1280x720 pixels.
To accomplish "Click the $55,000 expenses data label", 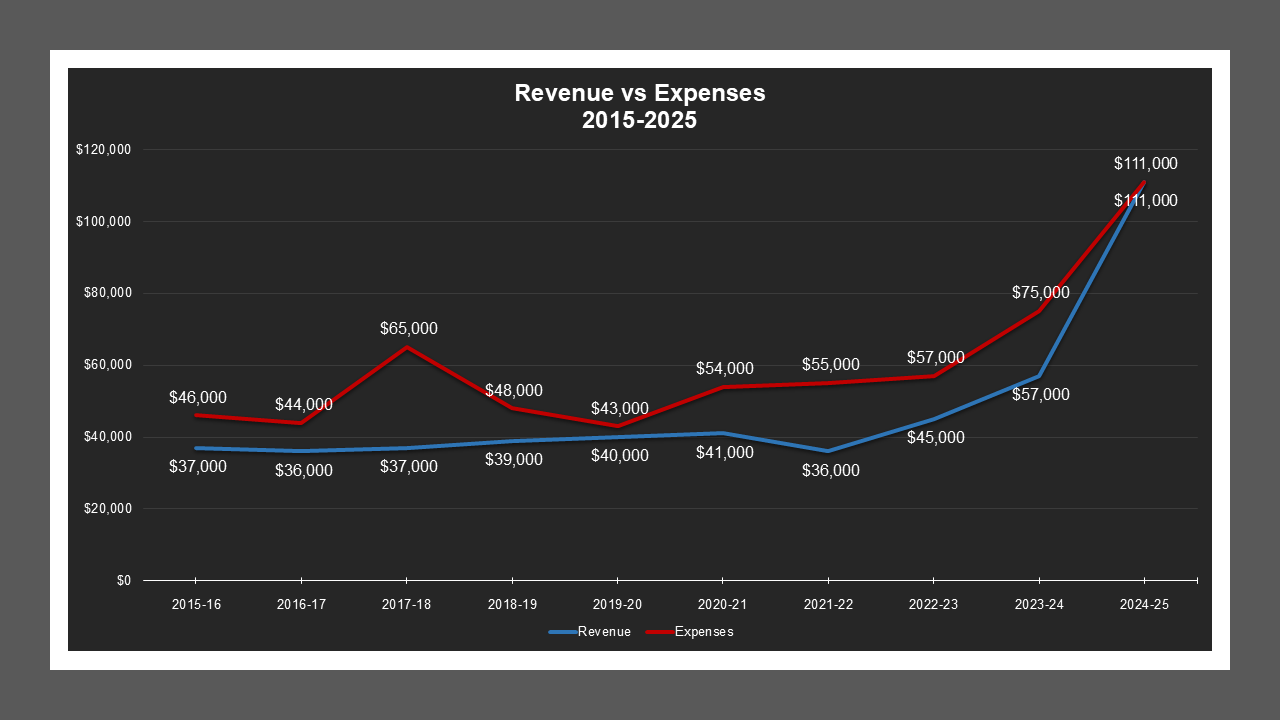I will 830,364.
